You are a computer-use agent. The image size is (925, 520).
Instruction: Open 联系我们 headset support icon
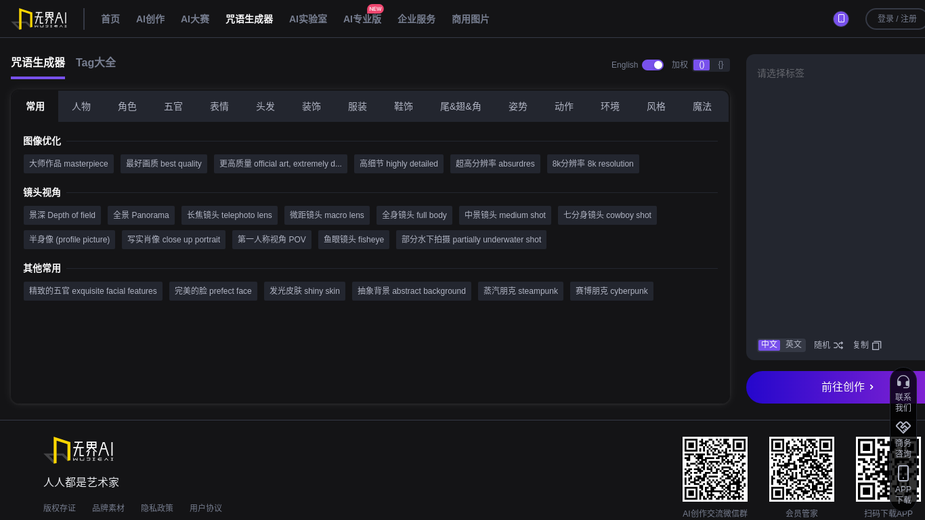903,382
